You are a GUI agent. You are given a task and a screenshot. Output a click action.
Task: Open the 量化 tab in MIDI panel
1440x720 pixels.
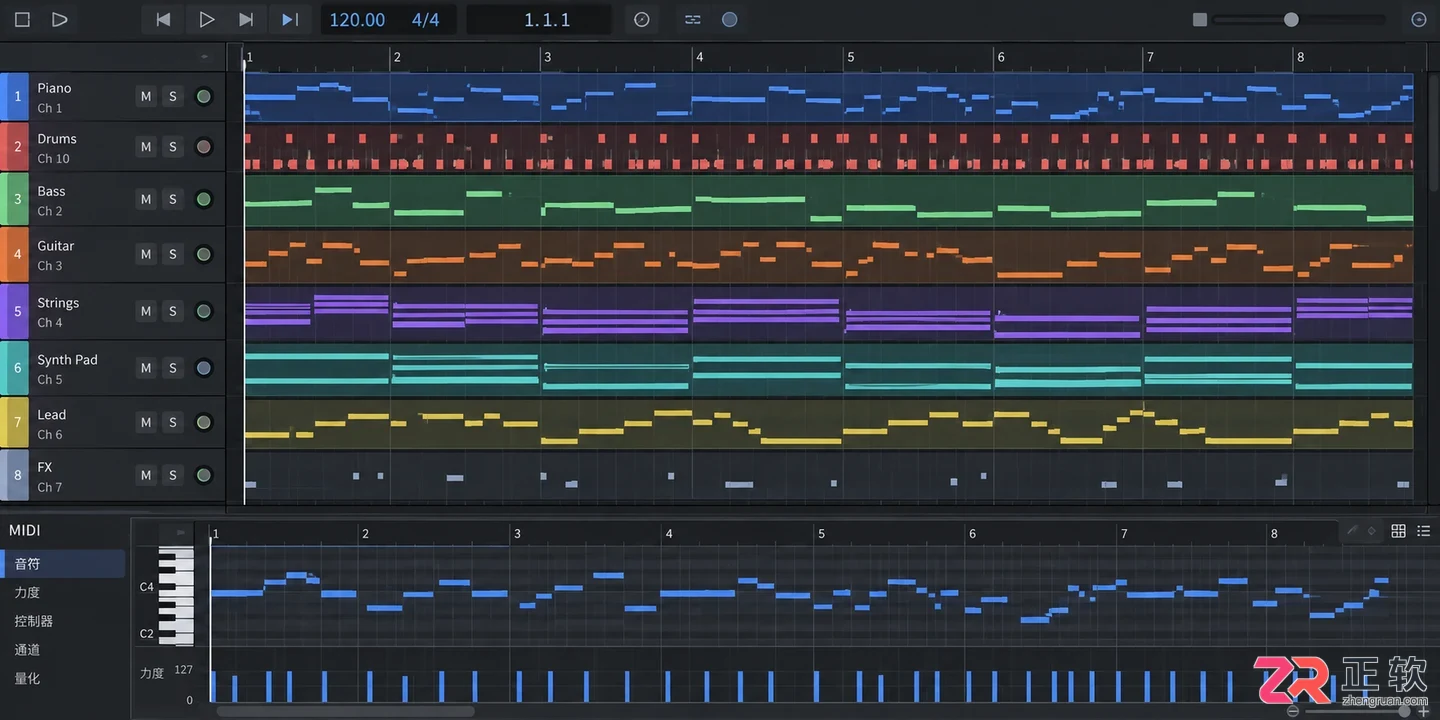(27, 678)
